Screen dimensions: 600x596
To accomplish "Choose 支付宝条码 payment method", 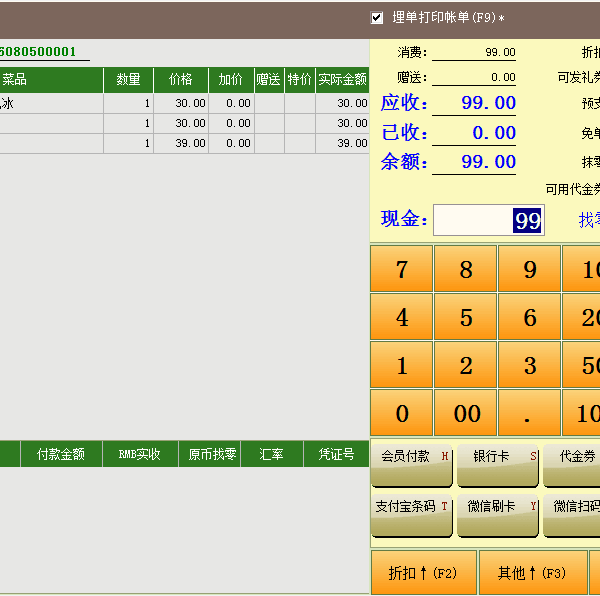I will tap(412, 515).
